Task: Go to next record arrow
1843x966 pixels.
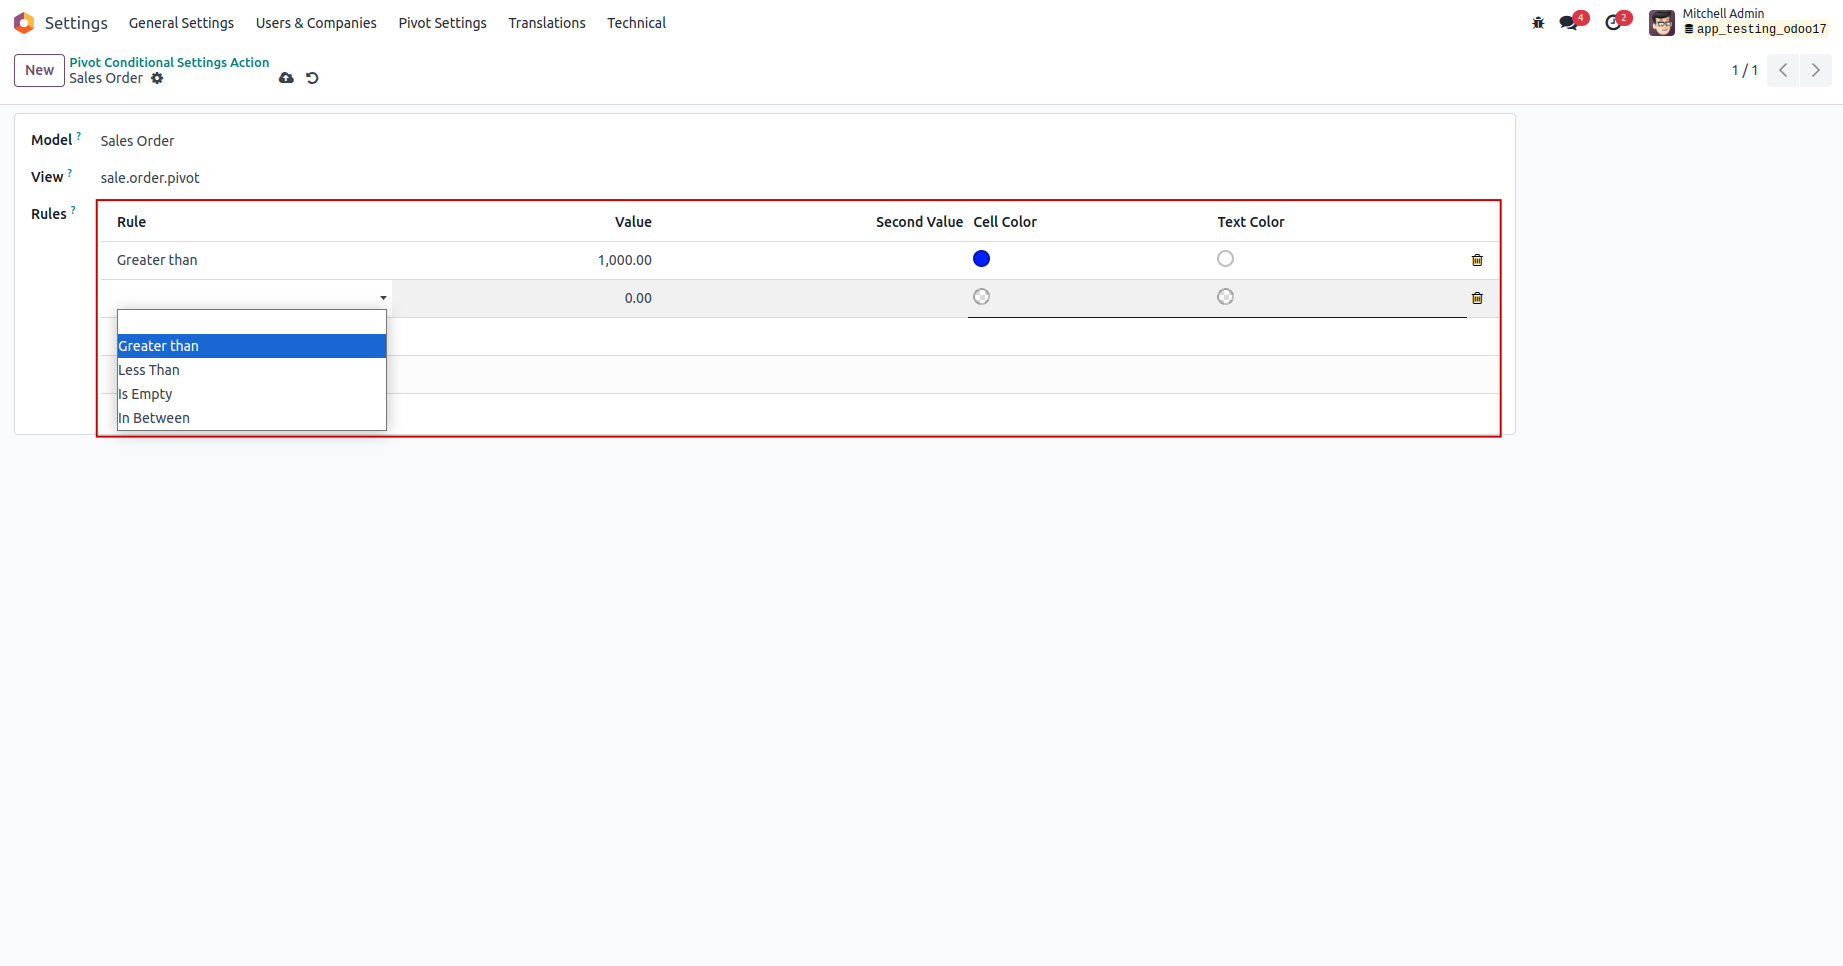Action: pyautogui.click(x=1816, y=70)
